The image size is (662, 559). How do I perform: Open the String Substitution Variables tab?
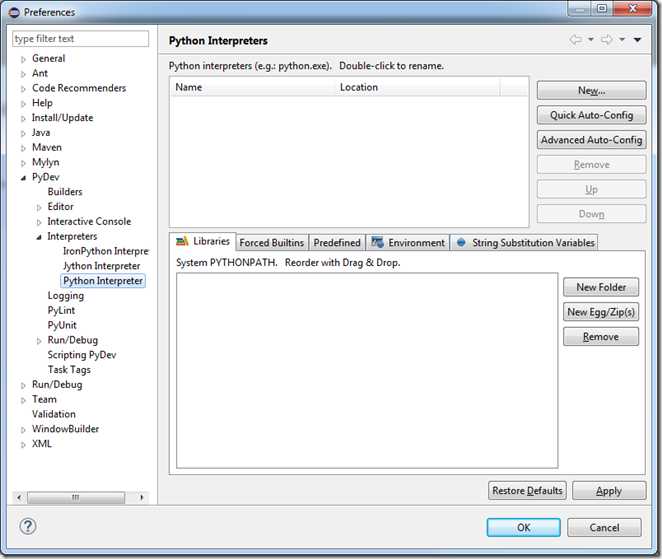(524, 243)
